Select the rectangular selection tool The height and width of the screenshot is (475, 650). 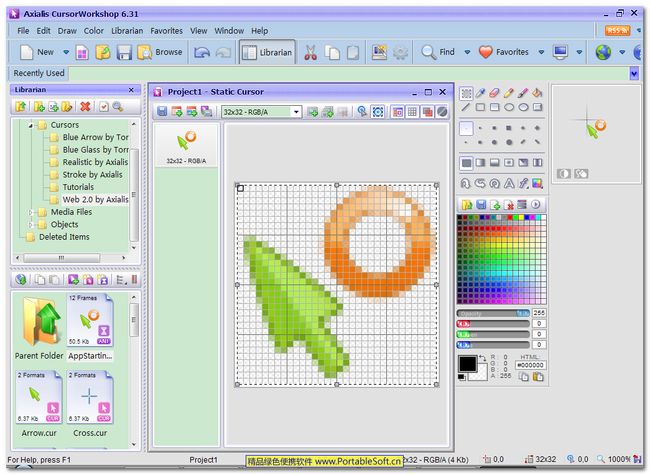point(466,93)
